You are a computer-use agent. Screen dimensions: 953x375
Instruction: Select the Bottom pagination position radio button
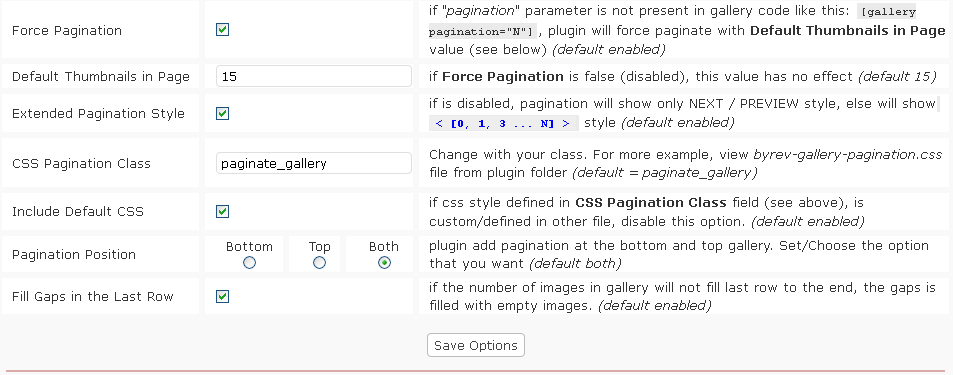pyautogui.click(x=249, y=263)
